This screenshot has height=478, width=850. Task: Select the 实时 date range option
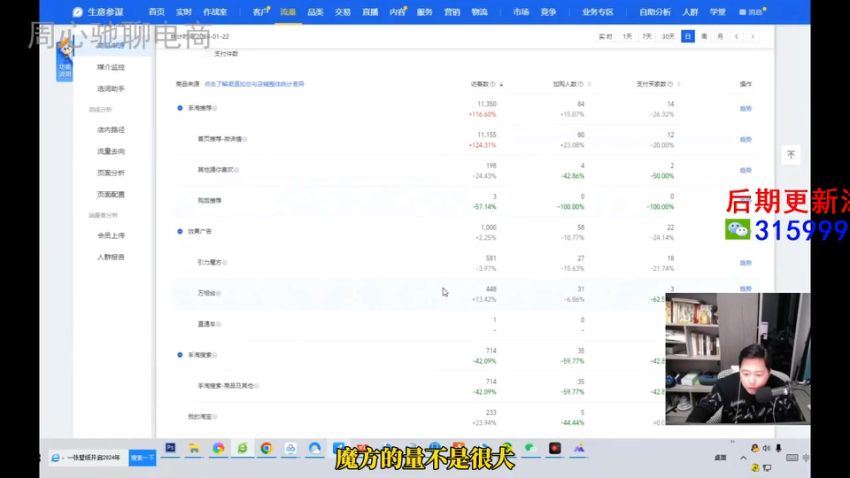(x=605, y=36)
